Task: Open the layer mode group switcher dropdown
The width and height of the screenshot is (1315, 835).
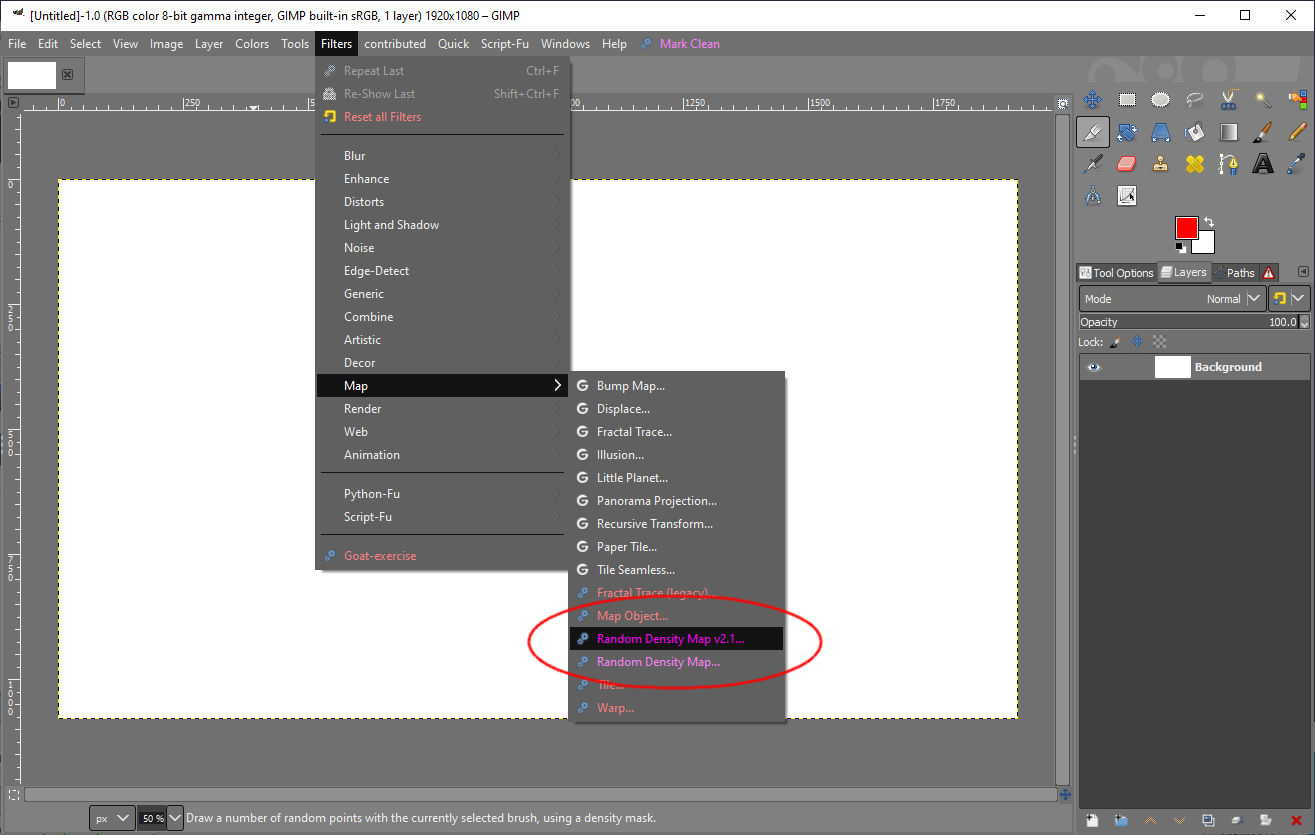Action: 1289,299
